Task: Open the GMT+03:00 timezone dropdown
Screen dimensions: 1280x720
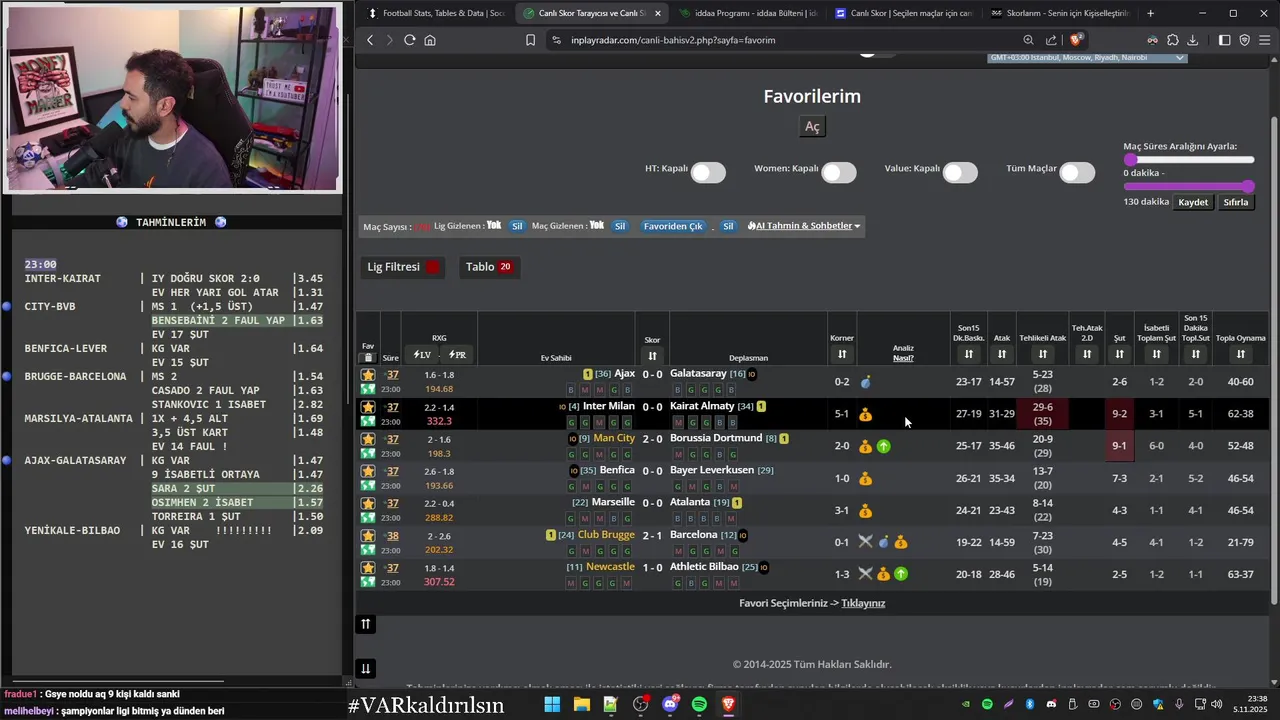Action: pos(1087,58)
